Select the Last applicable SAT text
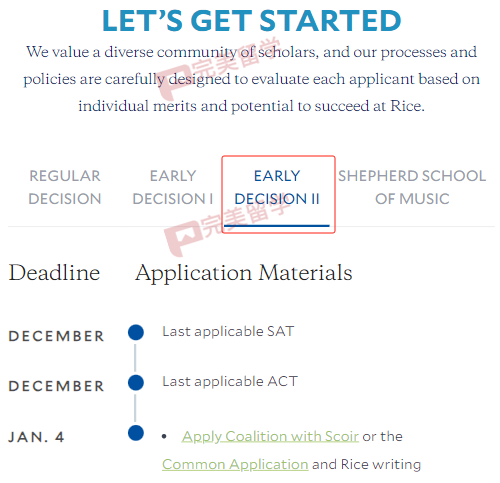Screen dimensions: 500x483 pos(228,331)
